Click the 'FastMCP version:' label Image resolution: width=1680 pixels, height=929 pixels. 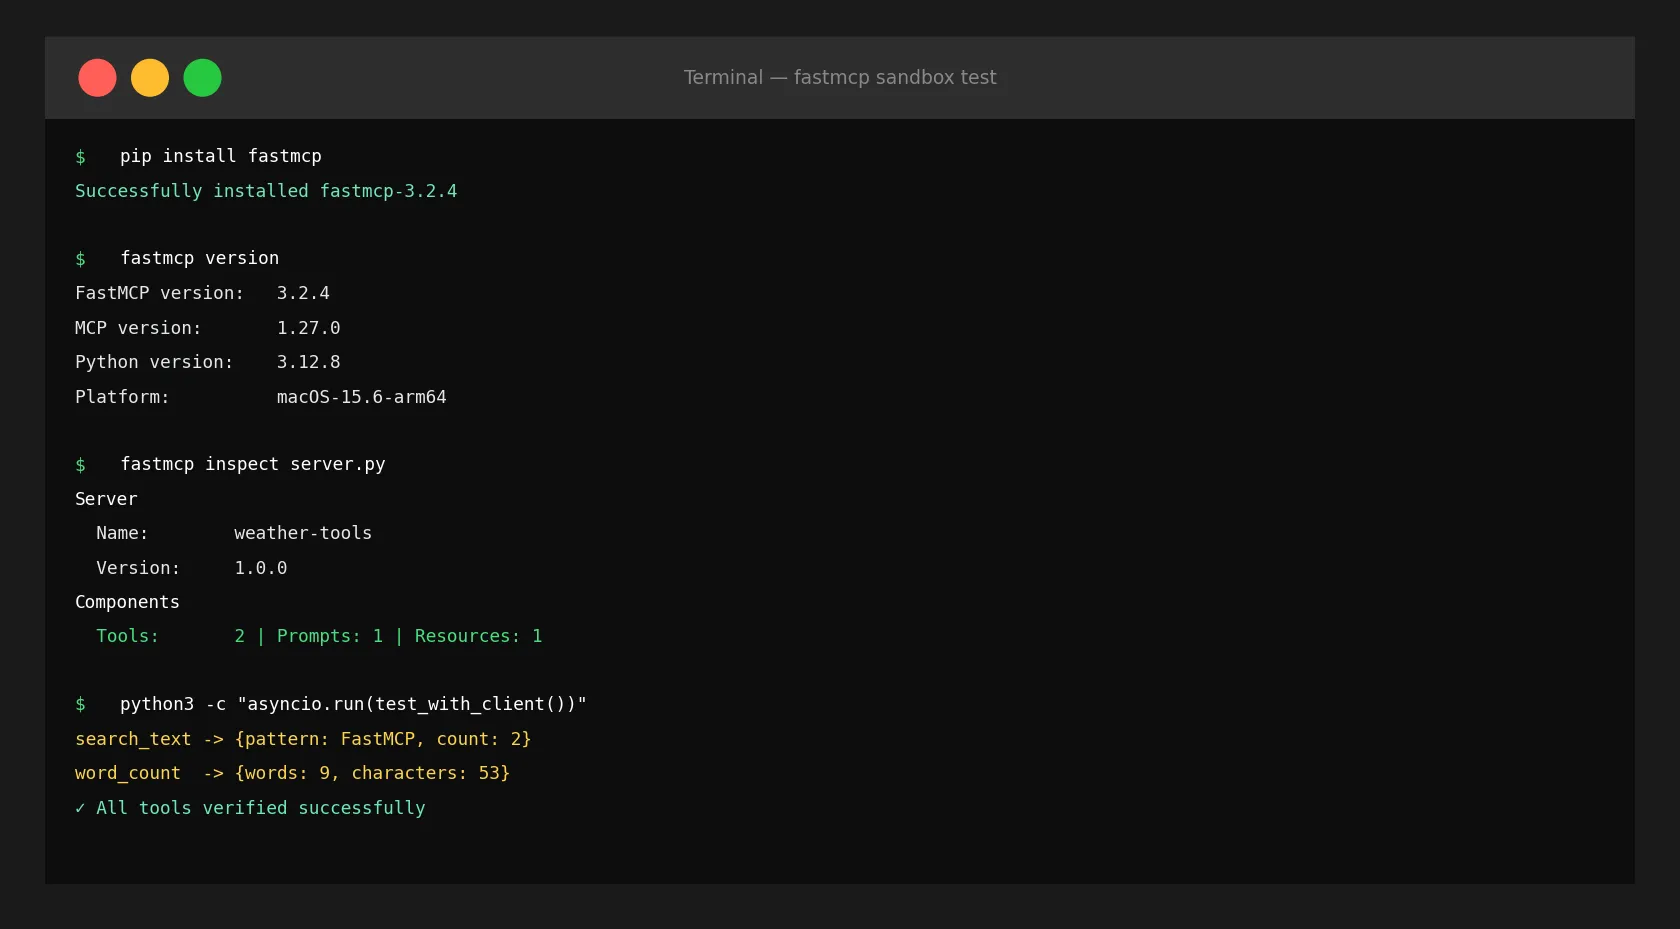[159, 293]
